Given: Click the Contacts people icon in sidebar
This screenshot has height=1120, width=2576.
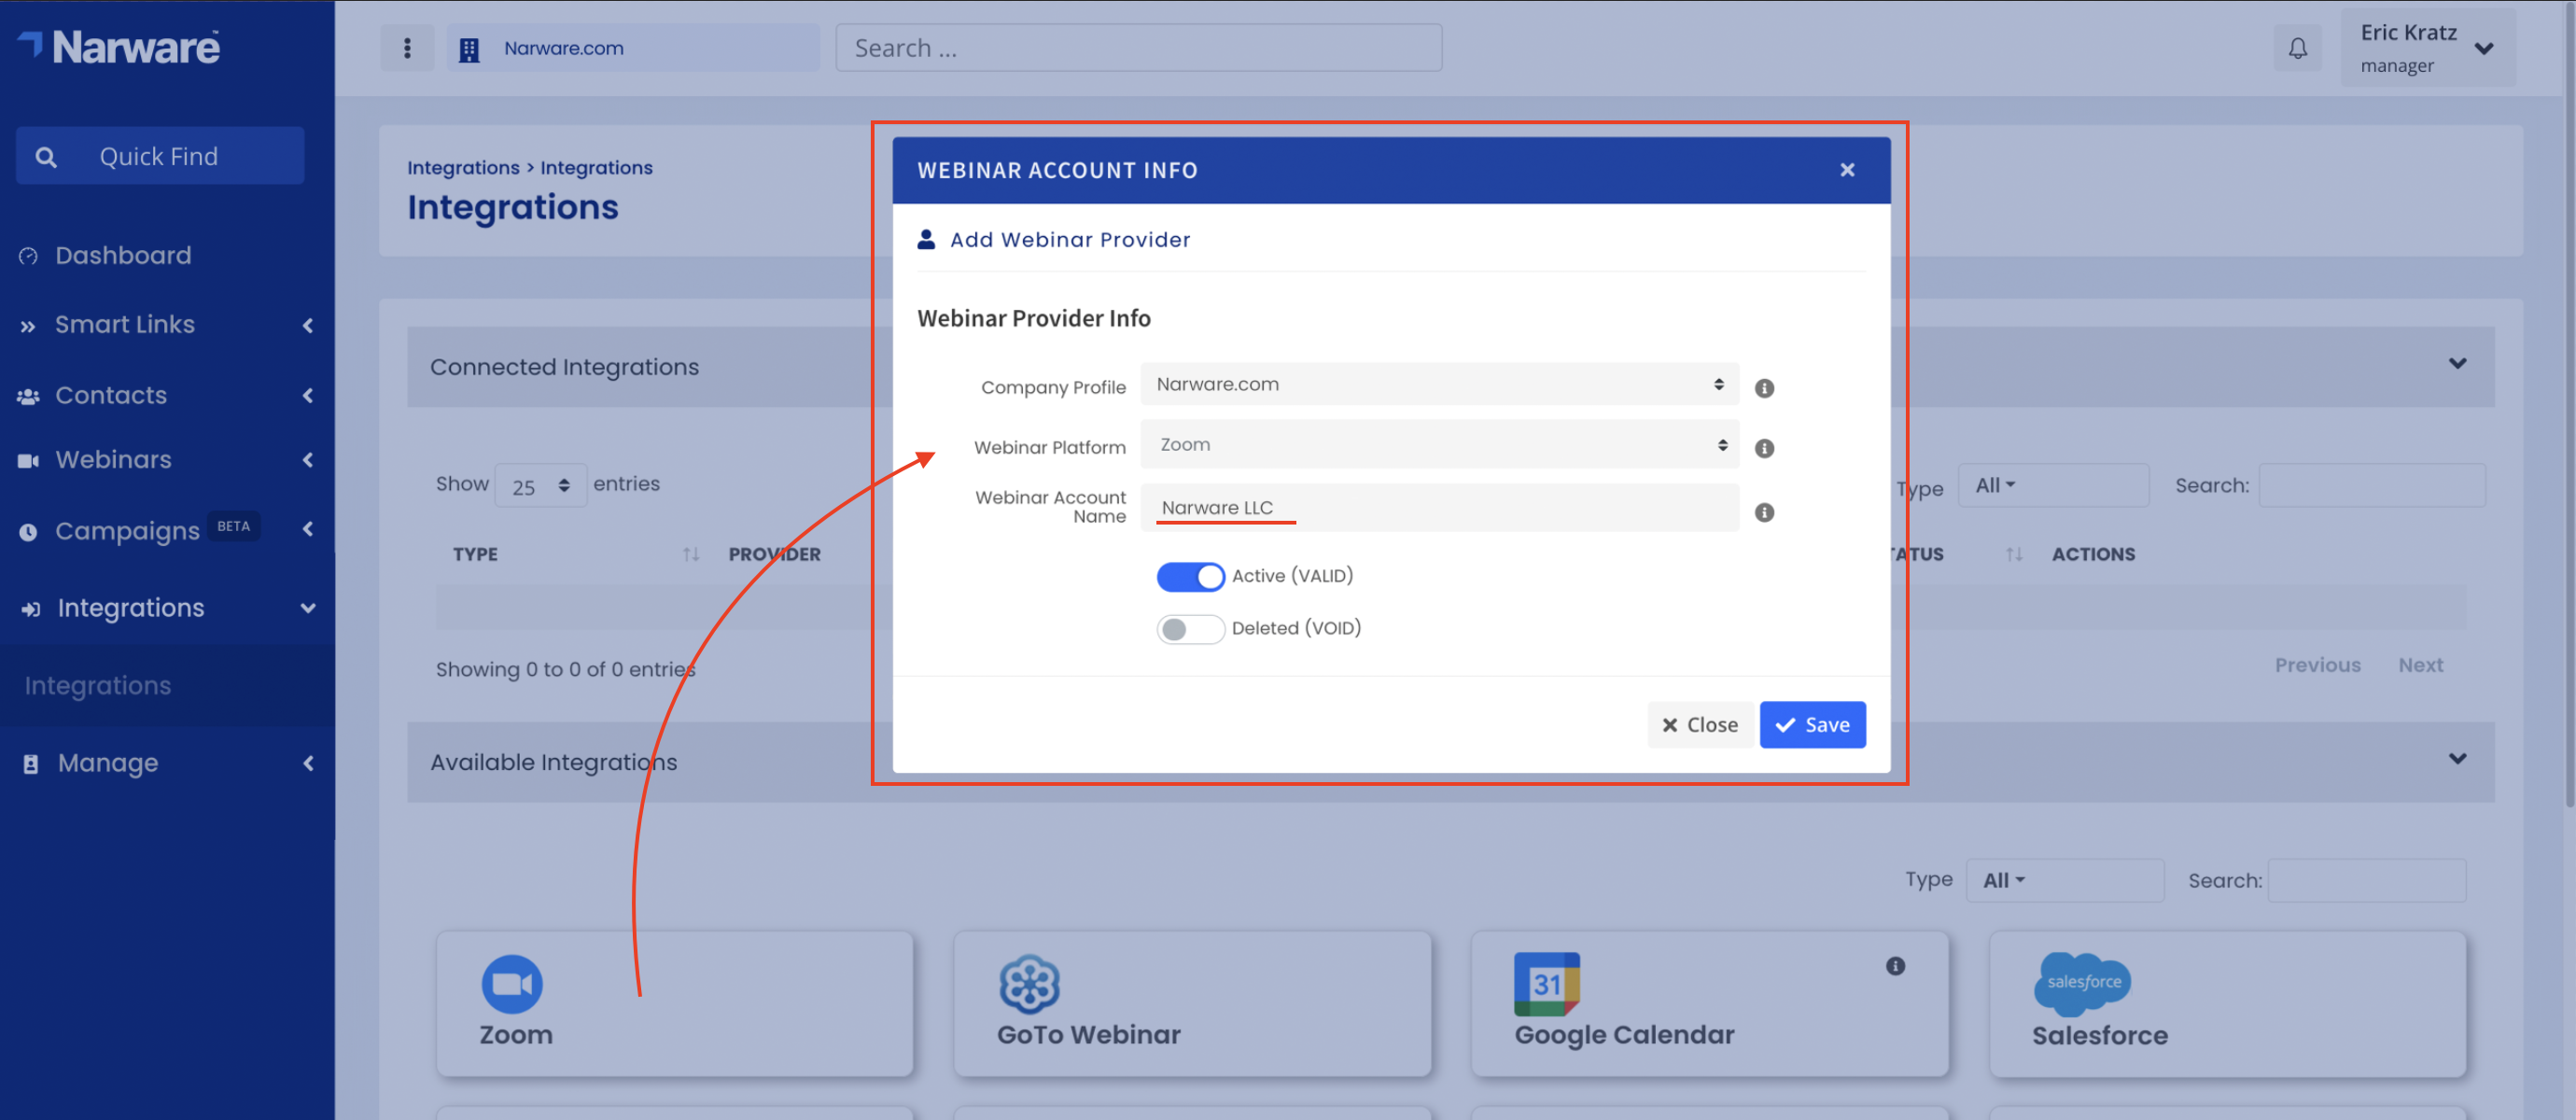Looking at the screenshot, I should [28, 396].
